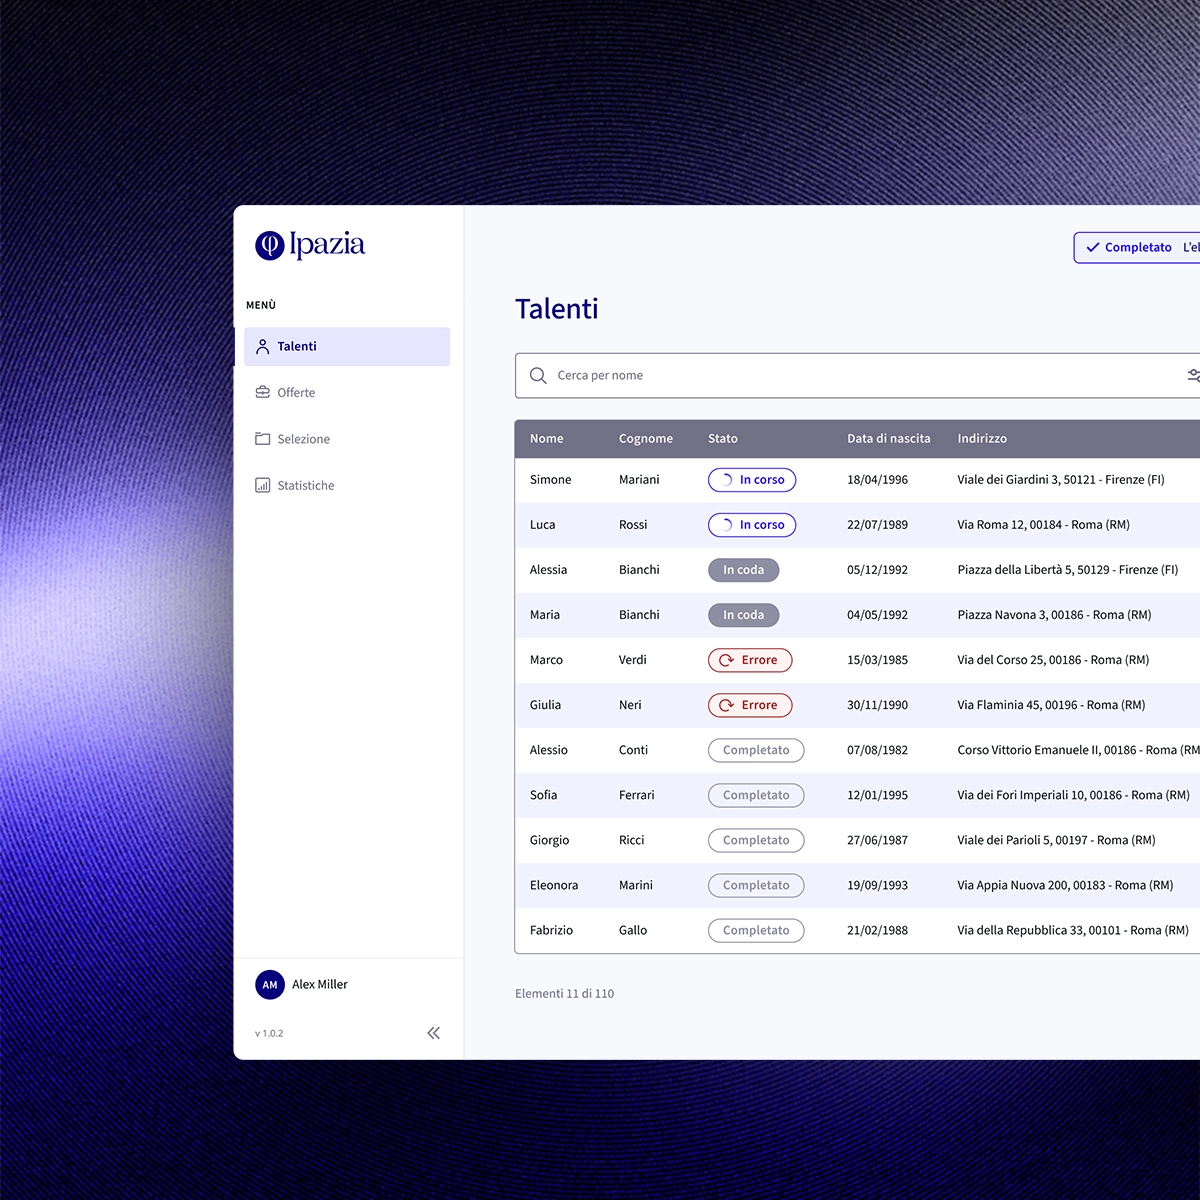The height and width of the screenshot is (1200, 1200).
Task: Open the filter sliders icon
Action: pos(1193,376)
